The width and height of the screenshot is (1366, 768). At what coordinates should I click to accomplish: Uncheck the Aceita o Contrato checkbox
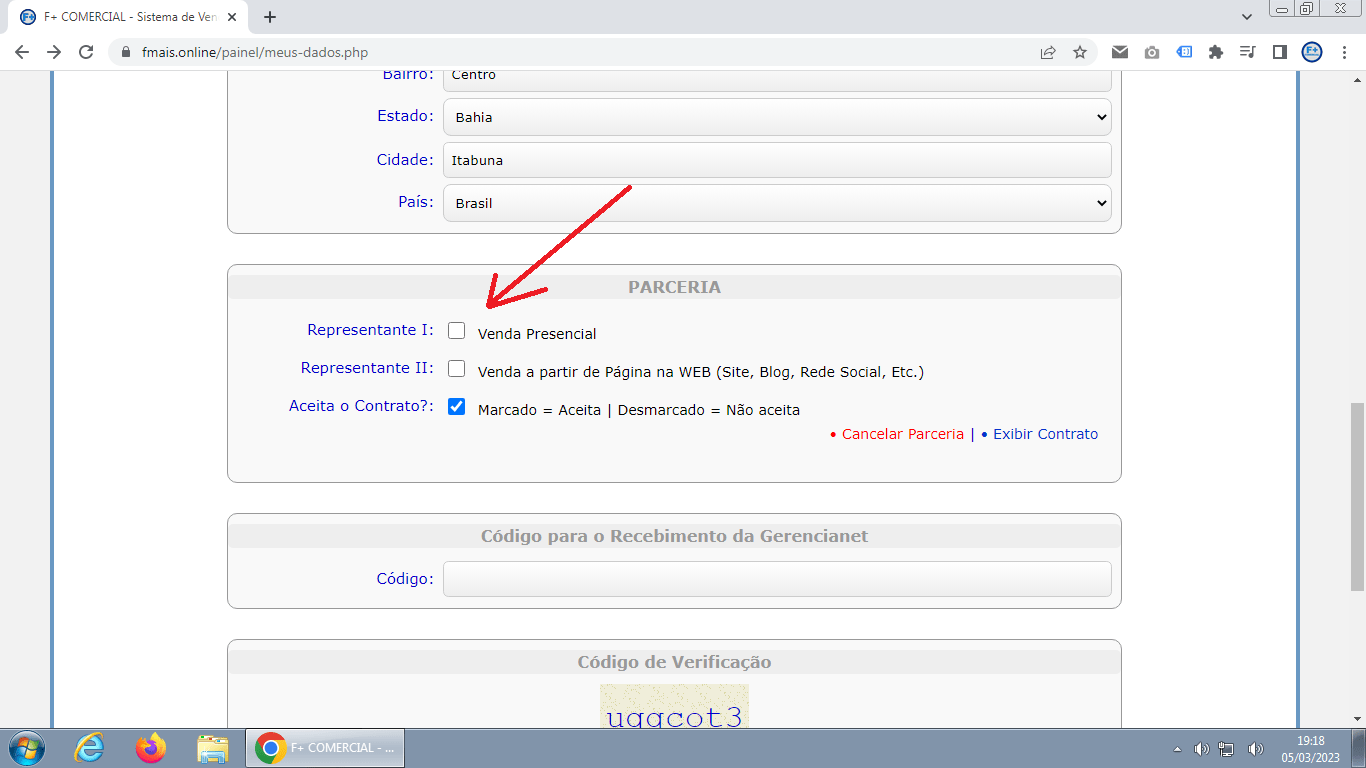point(456,408)
